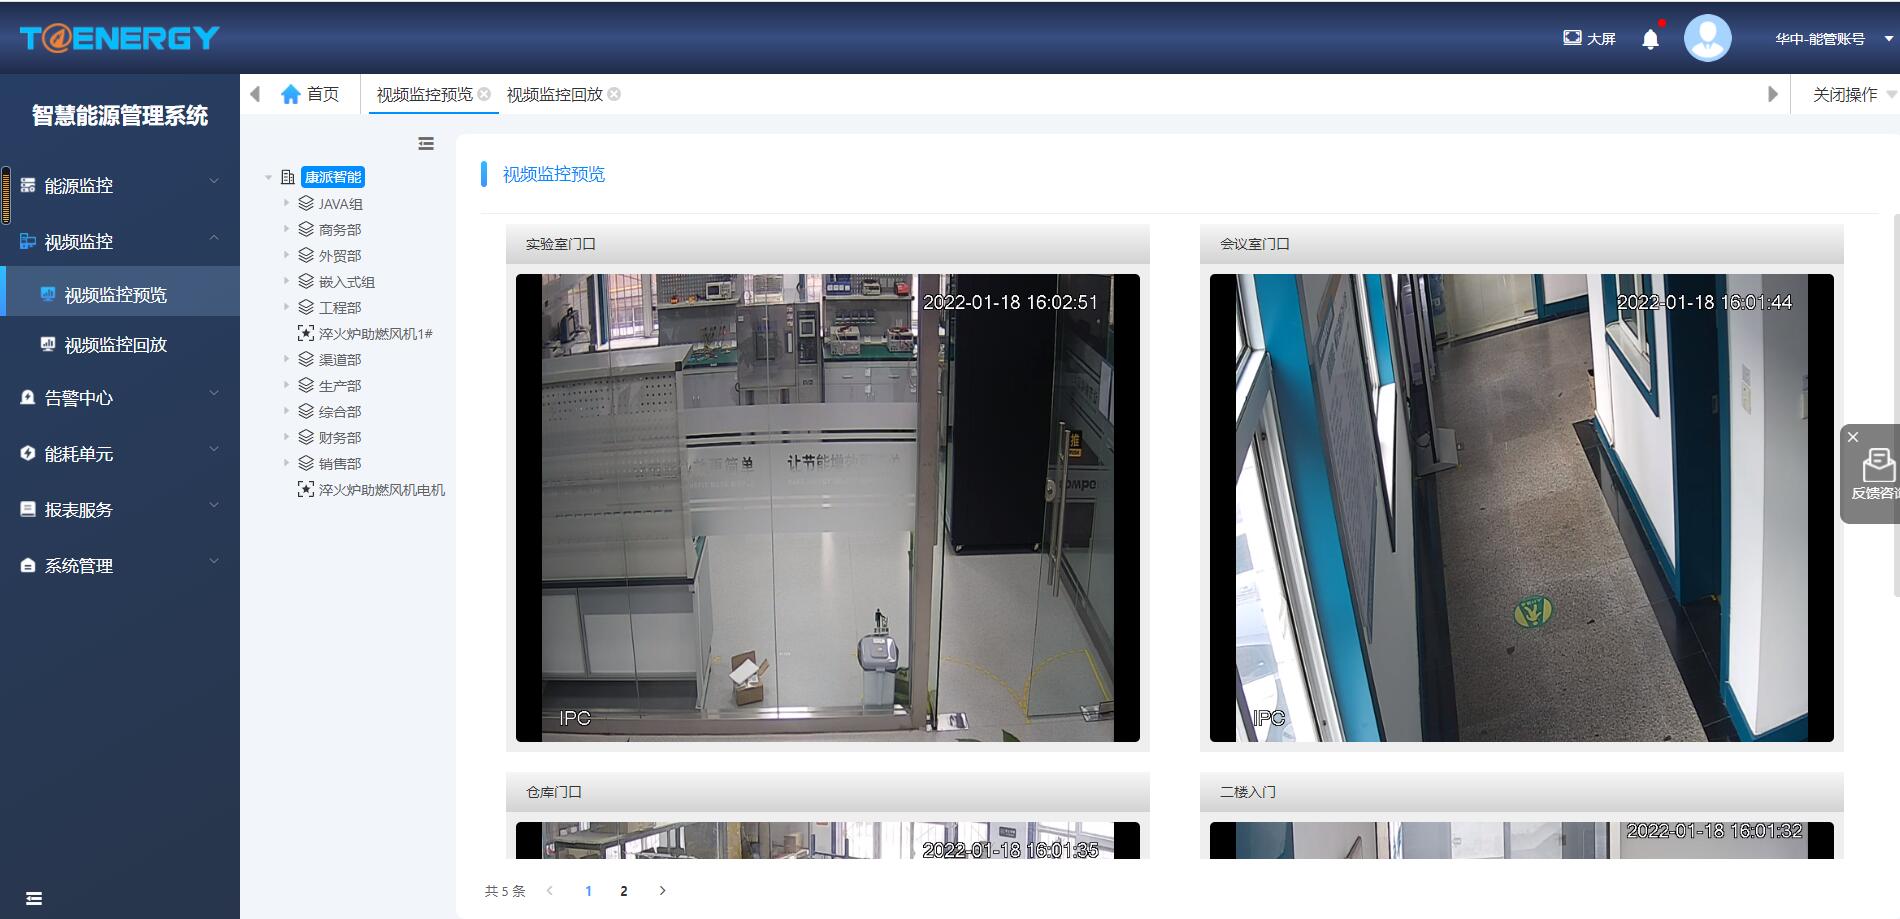Click the 报表服务 sidebar icon

pos(28,509)
